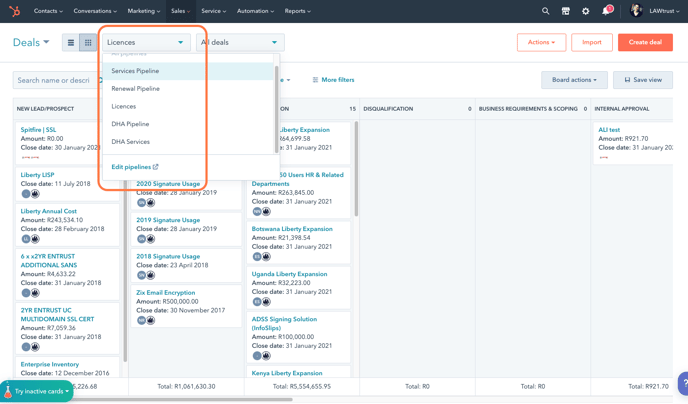
Task: Click the HubSpot sprocket logo
Action: point(14,11)
